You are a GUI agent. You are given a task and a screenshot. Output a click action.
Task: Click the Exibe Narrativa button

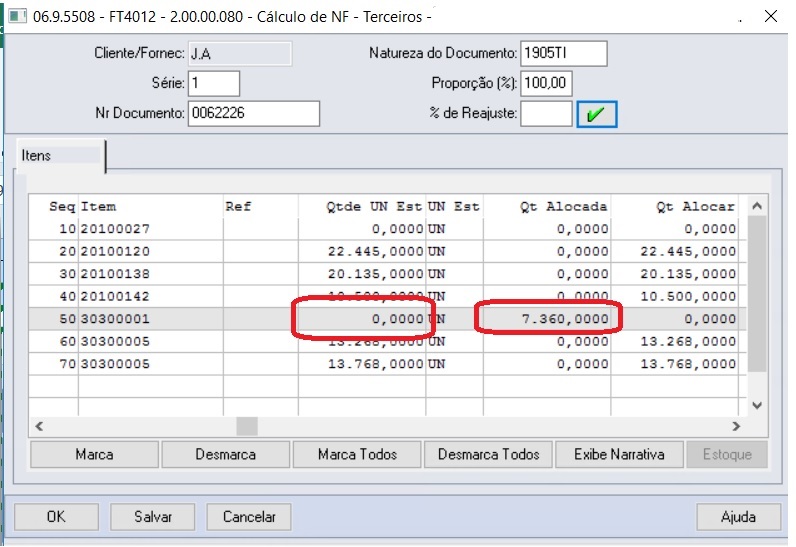click(619, 454)
